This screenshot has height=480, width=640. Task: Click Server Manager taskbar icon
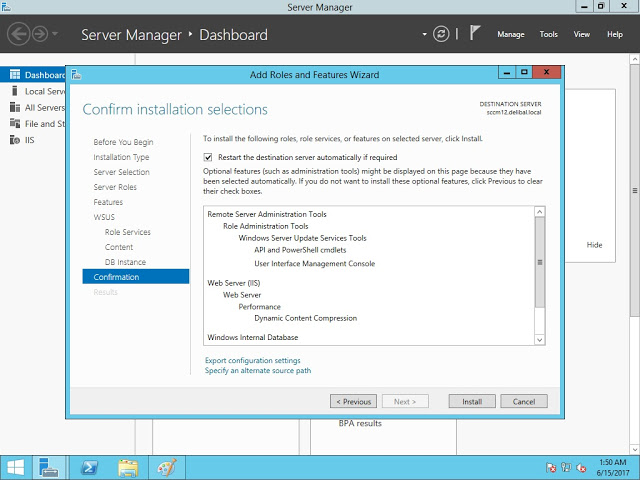tap(49, 467)
